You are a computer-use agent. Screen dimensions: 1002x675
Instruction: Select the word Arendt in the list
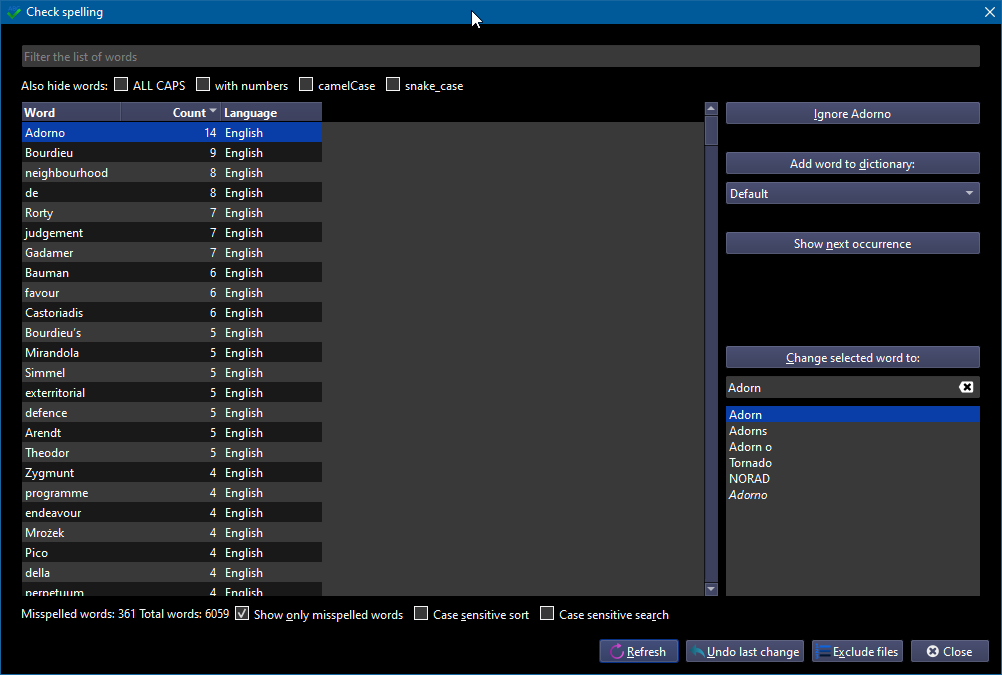point(172,433)
